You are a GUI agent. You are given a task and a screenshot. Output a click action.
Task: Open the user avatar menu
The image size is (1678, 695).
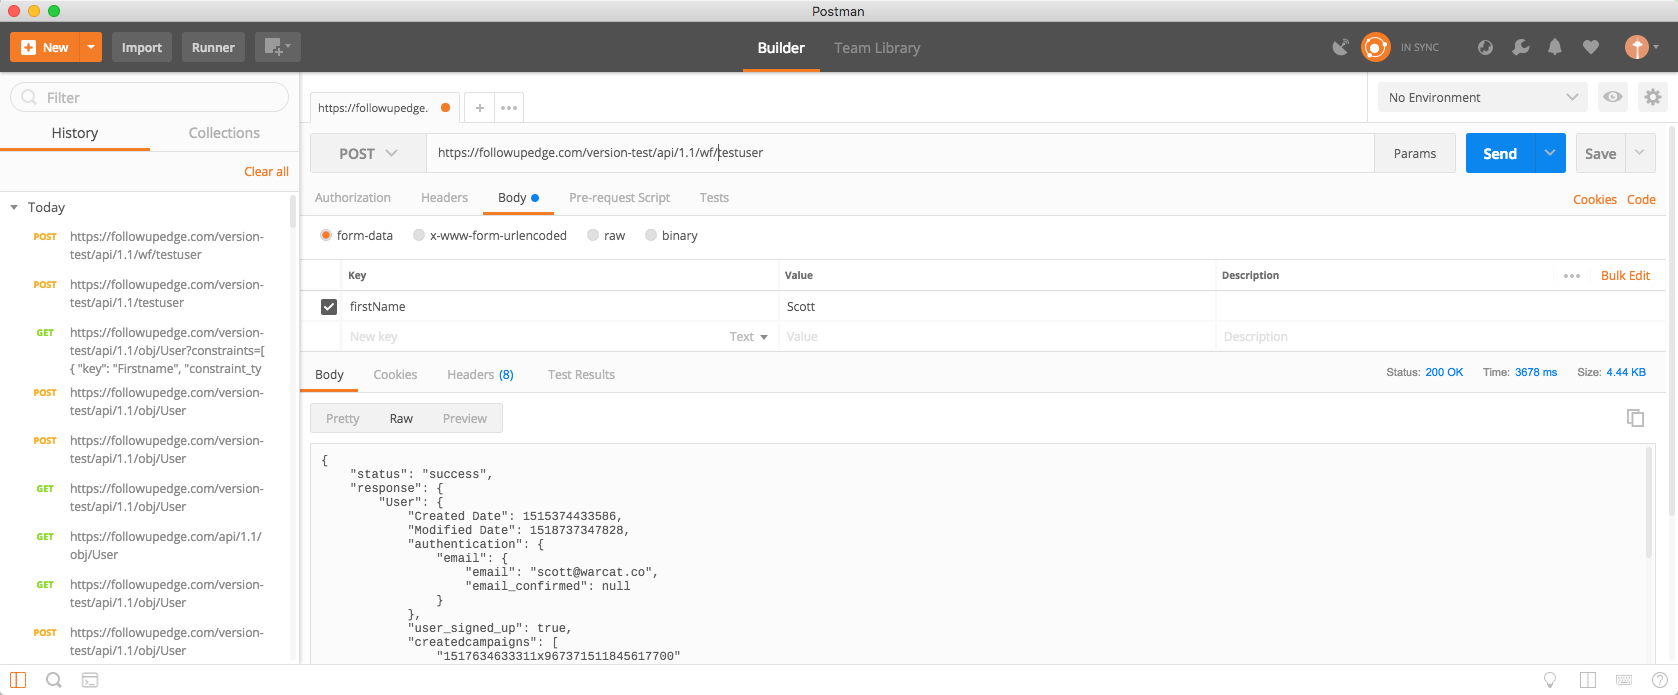[1641, 47]
